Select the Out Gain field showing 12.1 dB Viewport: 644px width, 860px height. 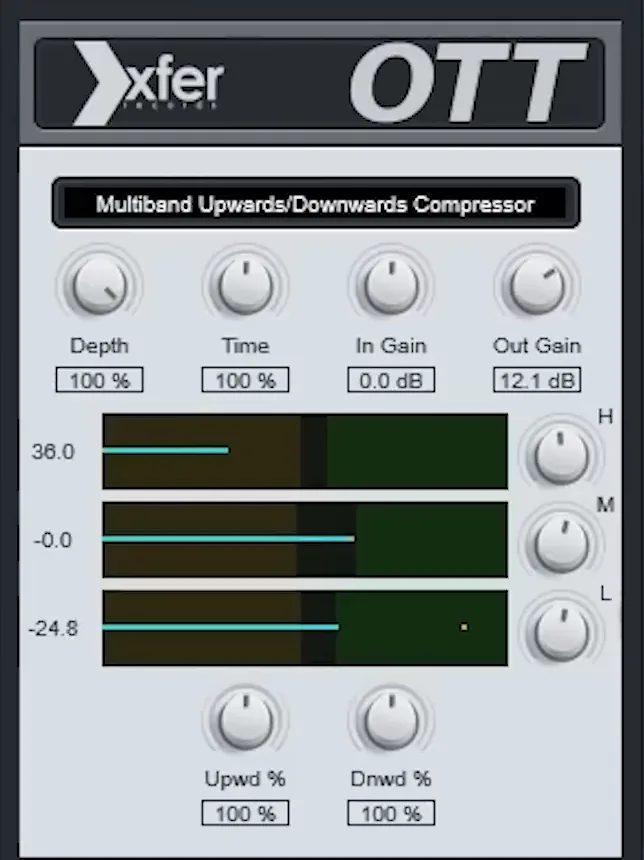(537, 380)
